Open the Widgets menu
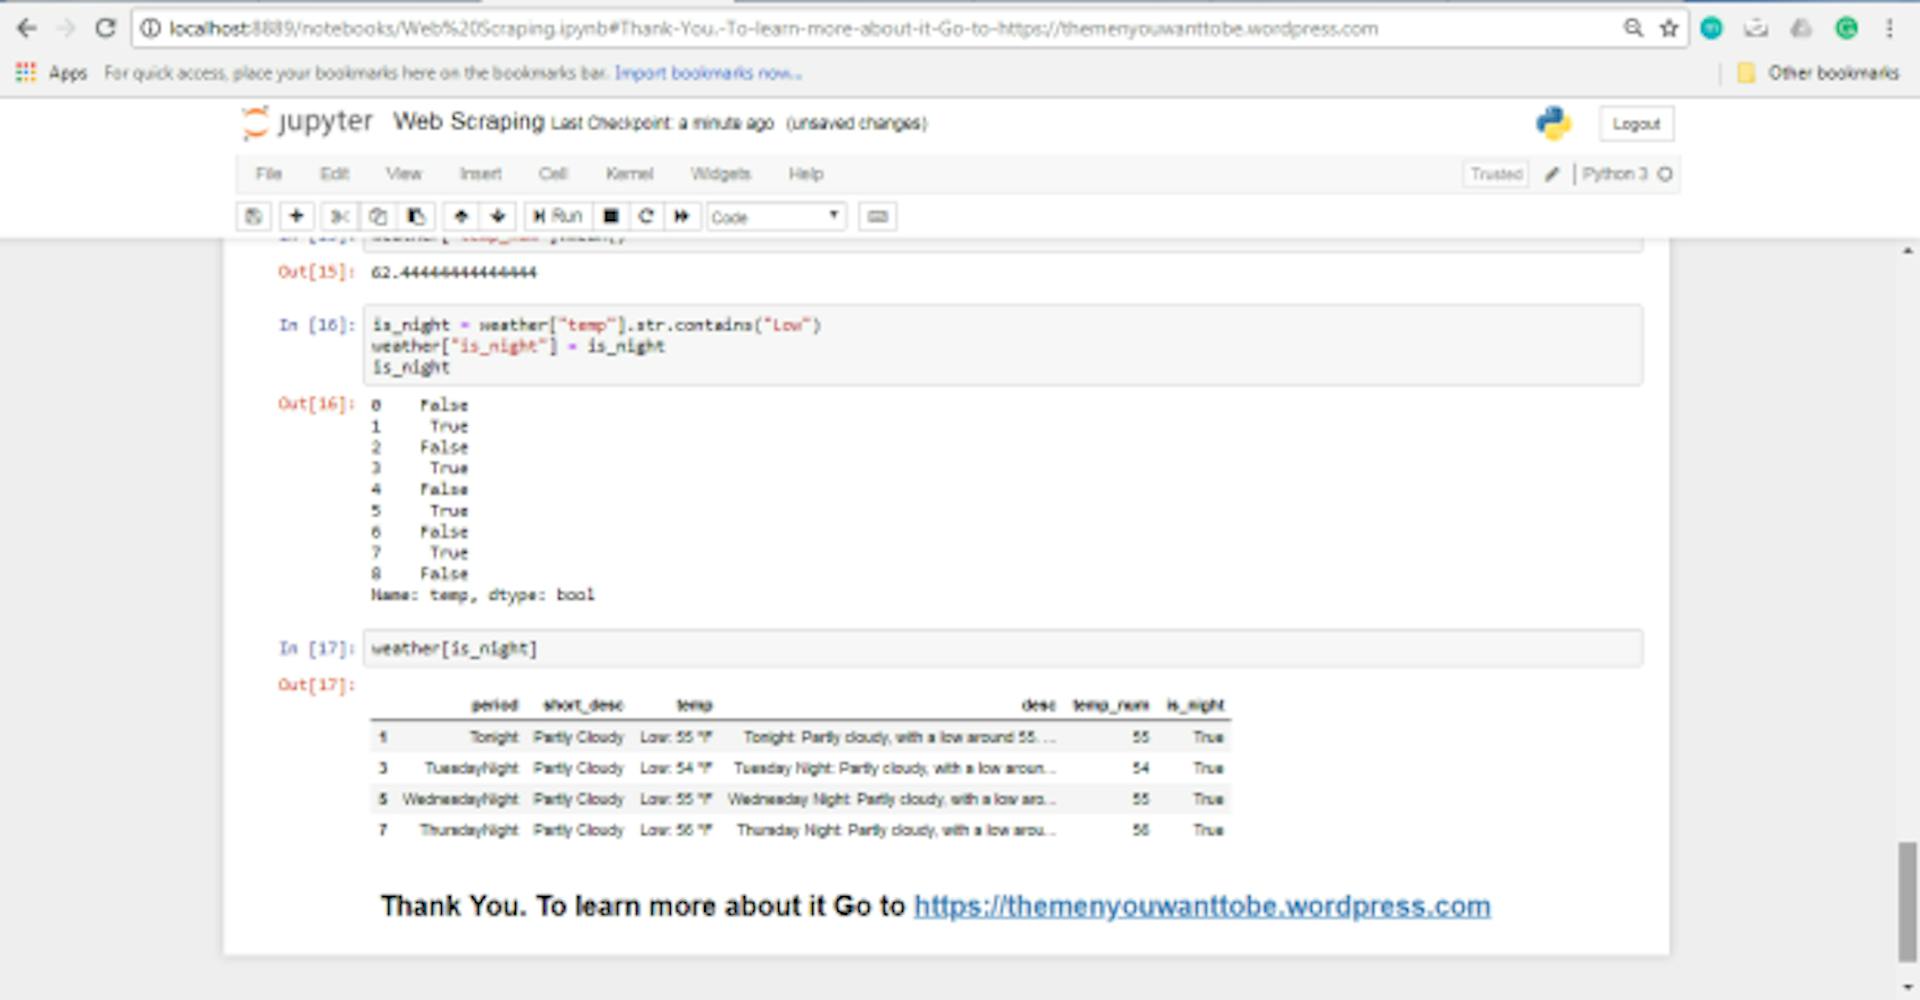 click(720, 174)
